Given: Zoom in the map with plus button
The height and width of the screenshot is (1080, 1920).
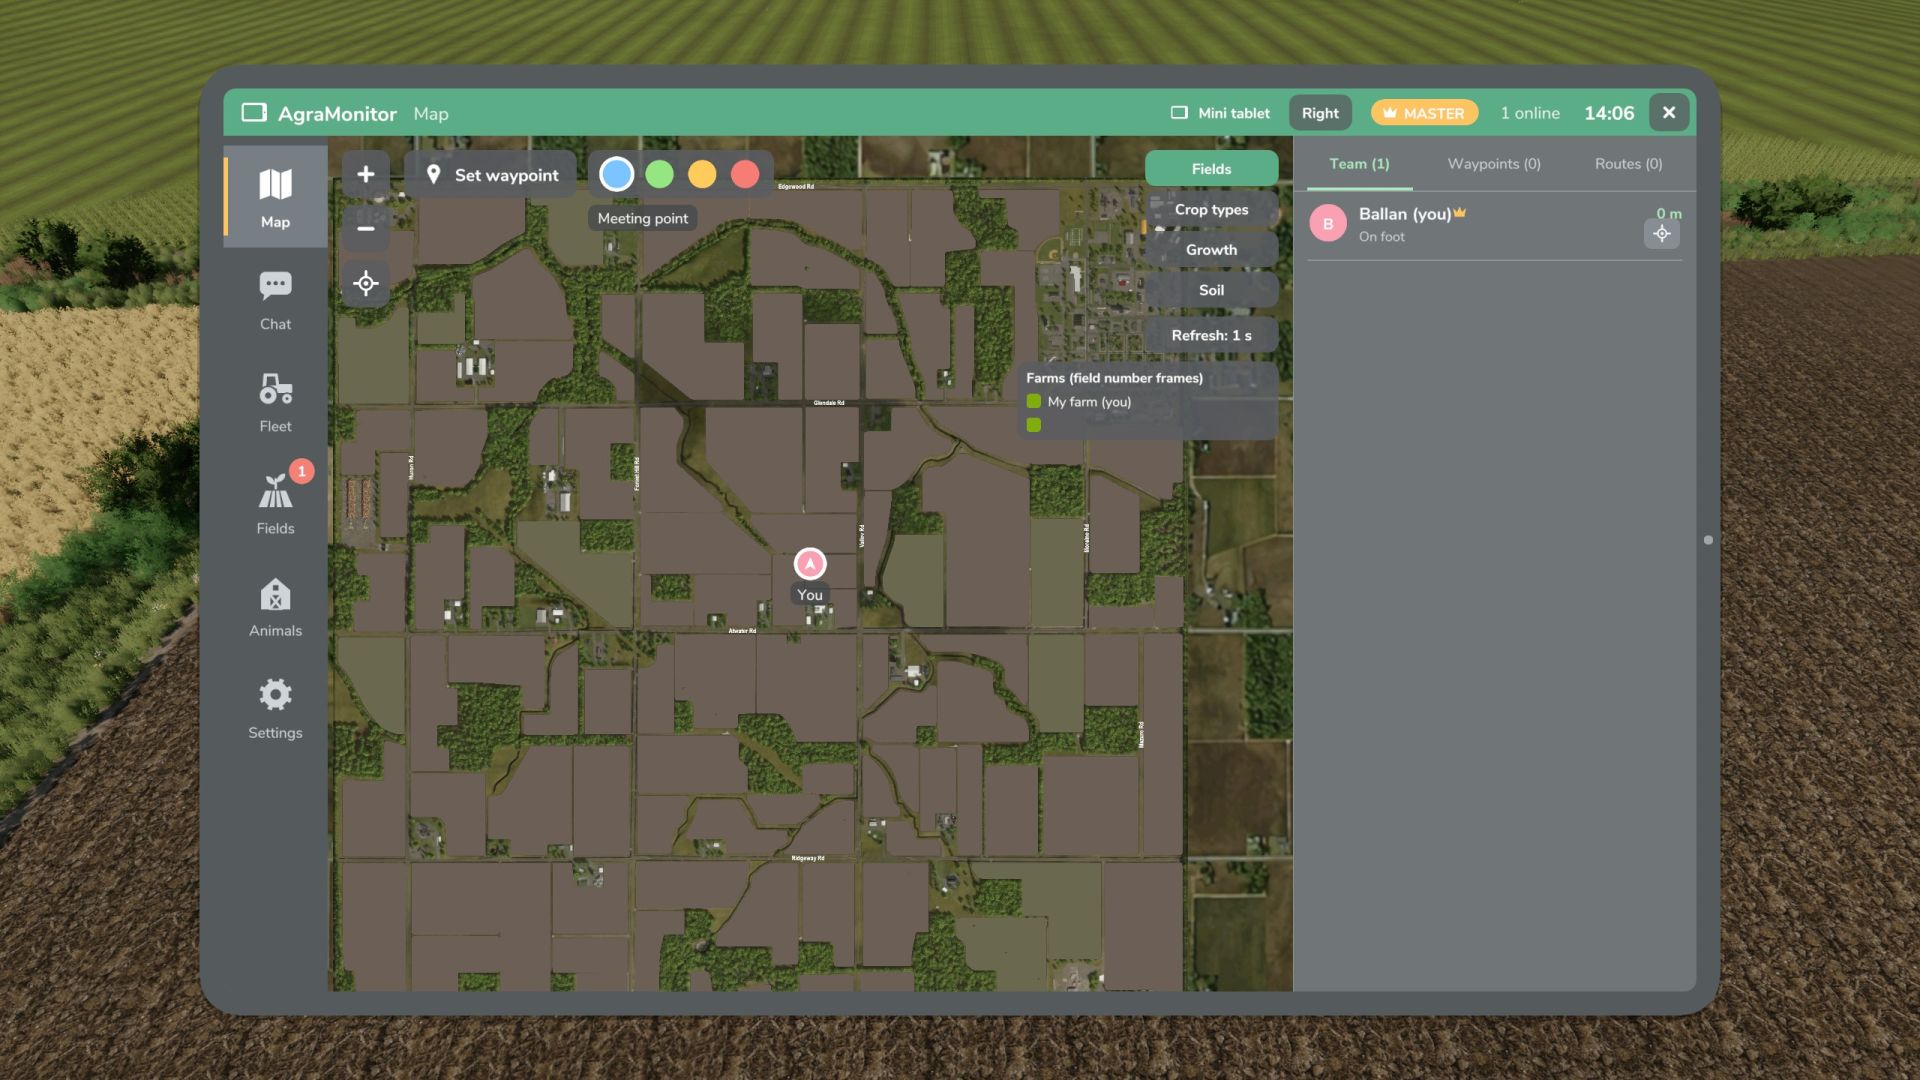Looking at the screenshot, I should (366, 174).
